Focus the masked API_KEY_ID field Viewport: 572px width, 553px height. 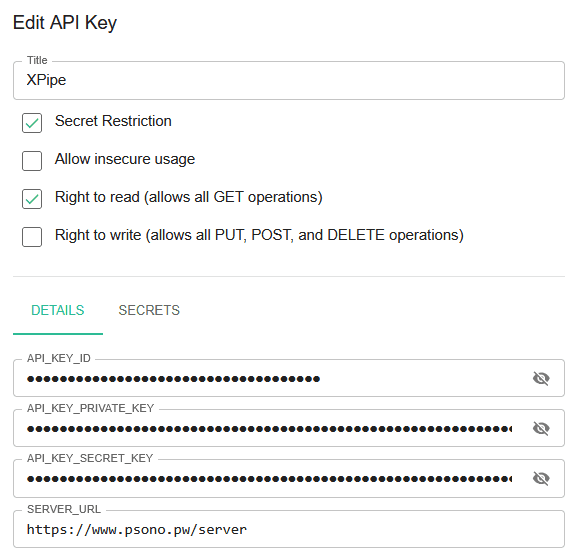pyautogui.click(x=270, y=378)
